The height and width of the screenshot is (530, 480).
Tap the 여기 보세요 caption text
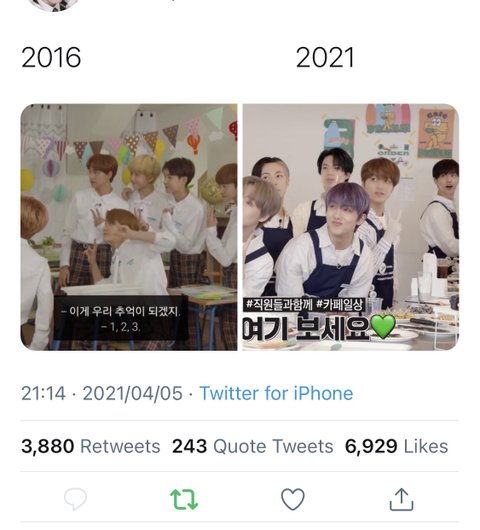coord(306,328)
